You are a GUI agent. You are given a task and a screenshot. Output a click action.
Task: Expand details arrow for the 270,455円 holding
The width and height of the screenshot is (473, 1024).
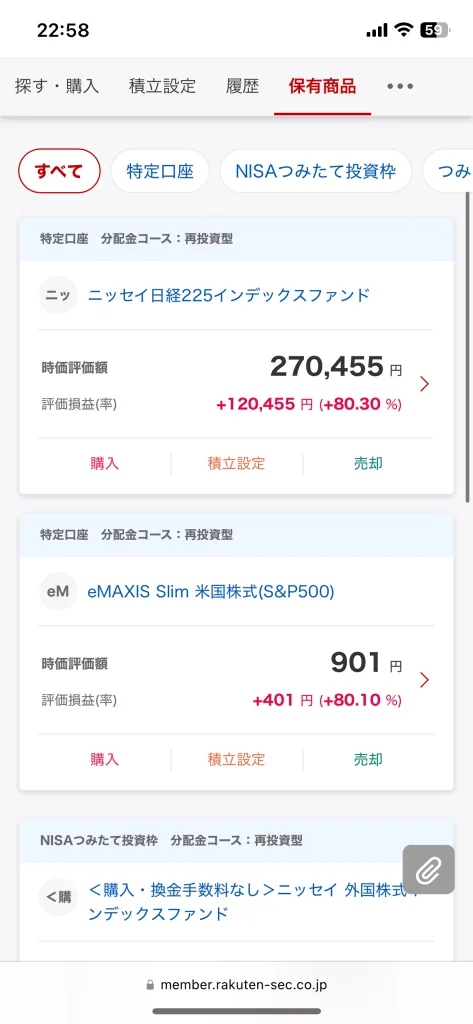[425, 384]
